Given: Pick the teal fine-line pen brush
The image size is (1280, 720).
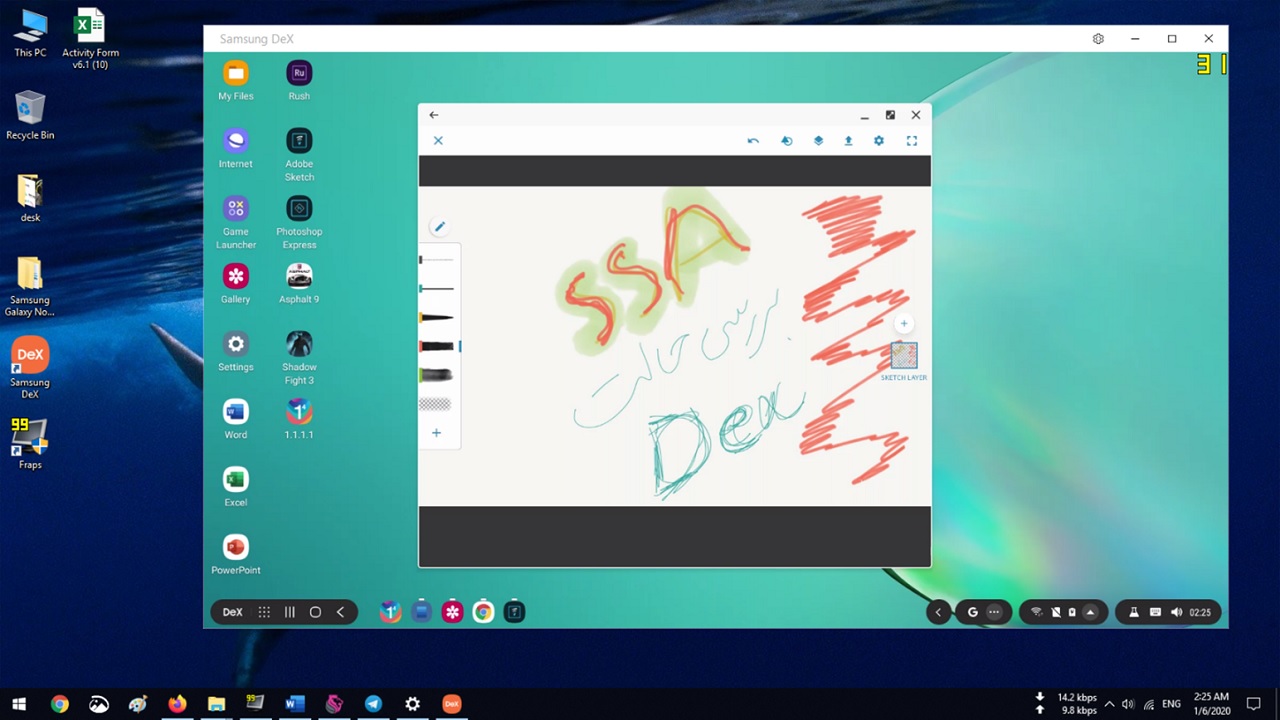Looking at the screenshot, I should [437, 288].
